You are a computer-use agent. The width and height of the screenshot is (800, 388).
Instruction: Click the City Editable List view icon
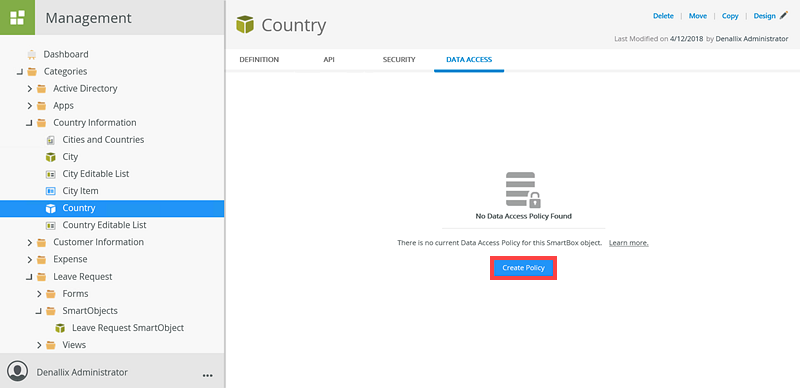tap(51, 174)
